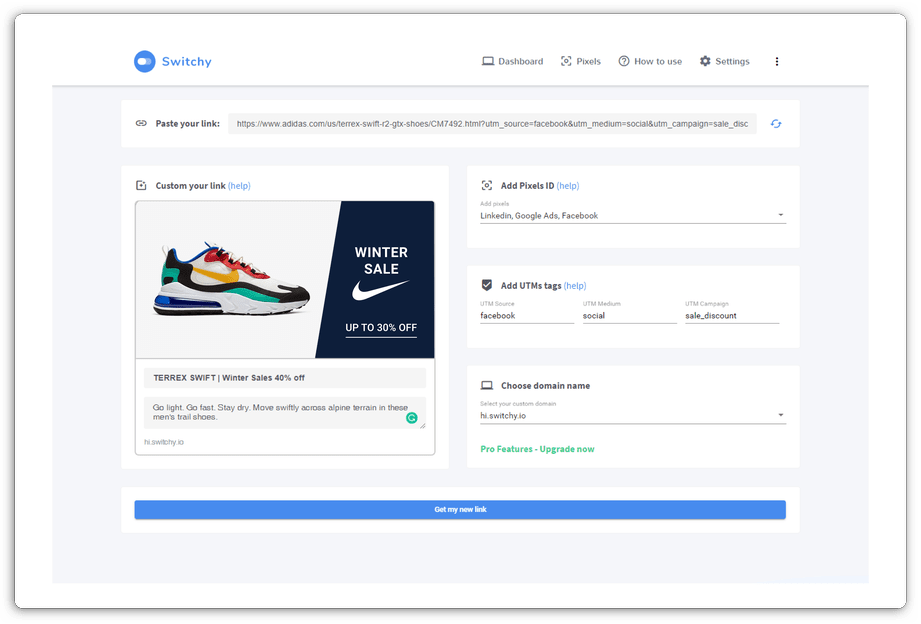Click the Custom your link heading text
This screenshot has height=624, width=921.
coord(190,186)
